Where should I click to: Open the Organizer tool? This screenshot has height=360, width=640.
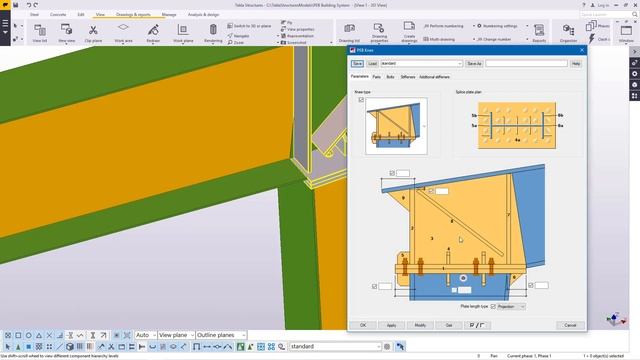click(x=568, y=33)
